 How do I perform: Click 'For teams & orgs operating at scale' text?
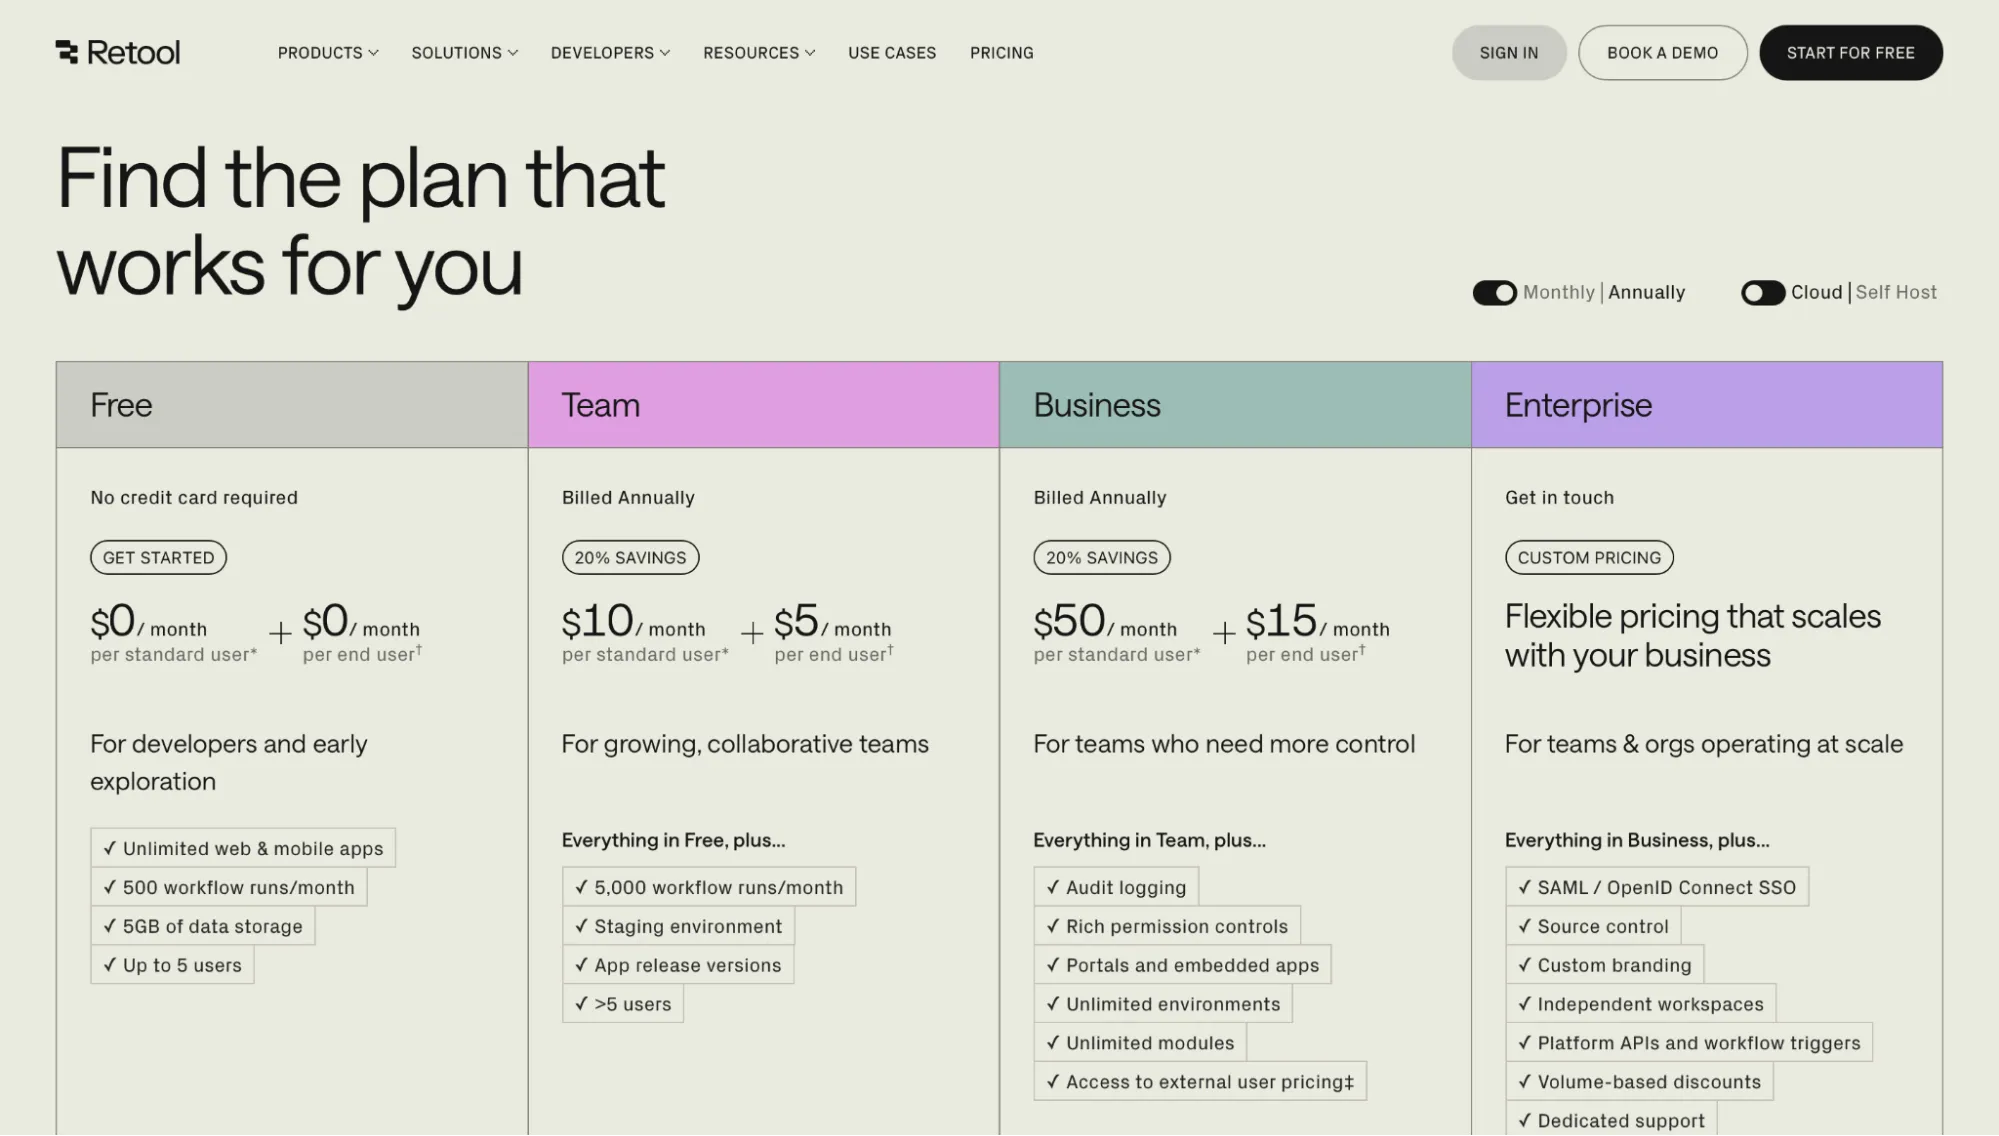click(1704, 745)
